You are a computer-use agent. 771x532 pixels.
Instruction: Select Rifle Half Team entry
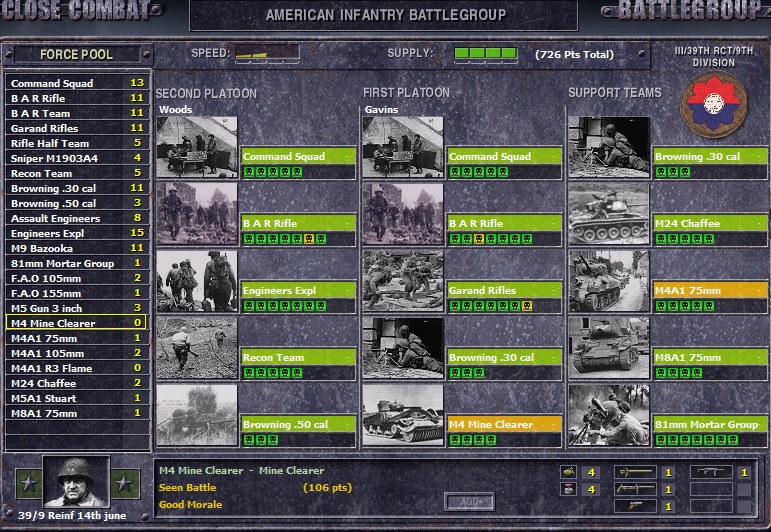(x=76, y=143)
